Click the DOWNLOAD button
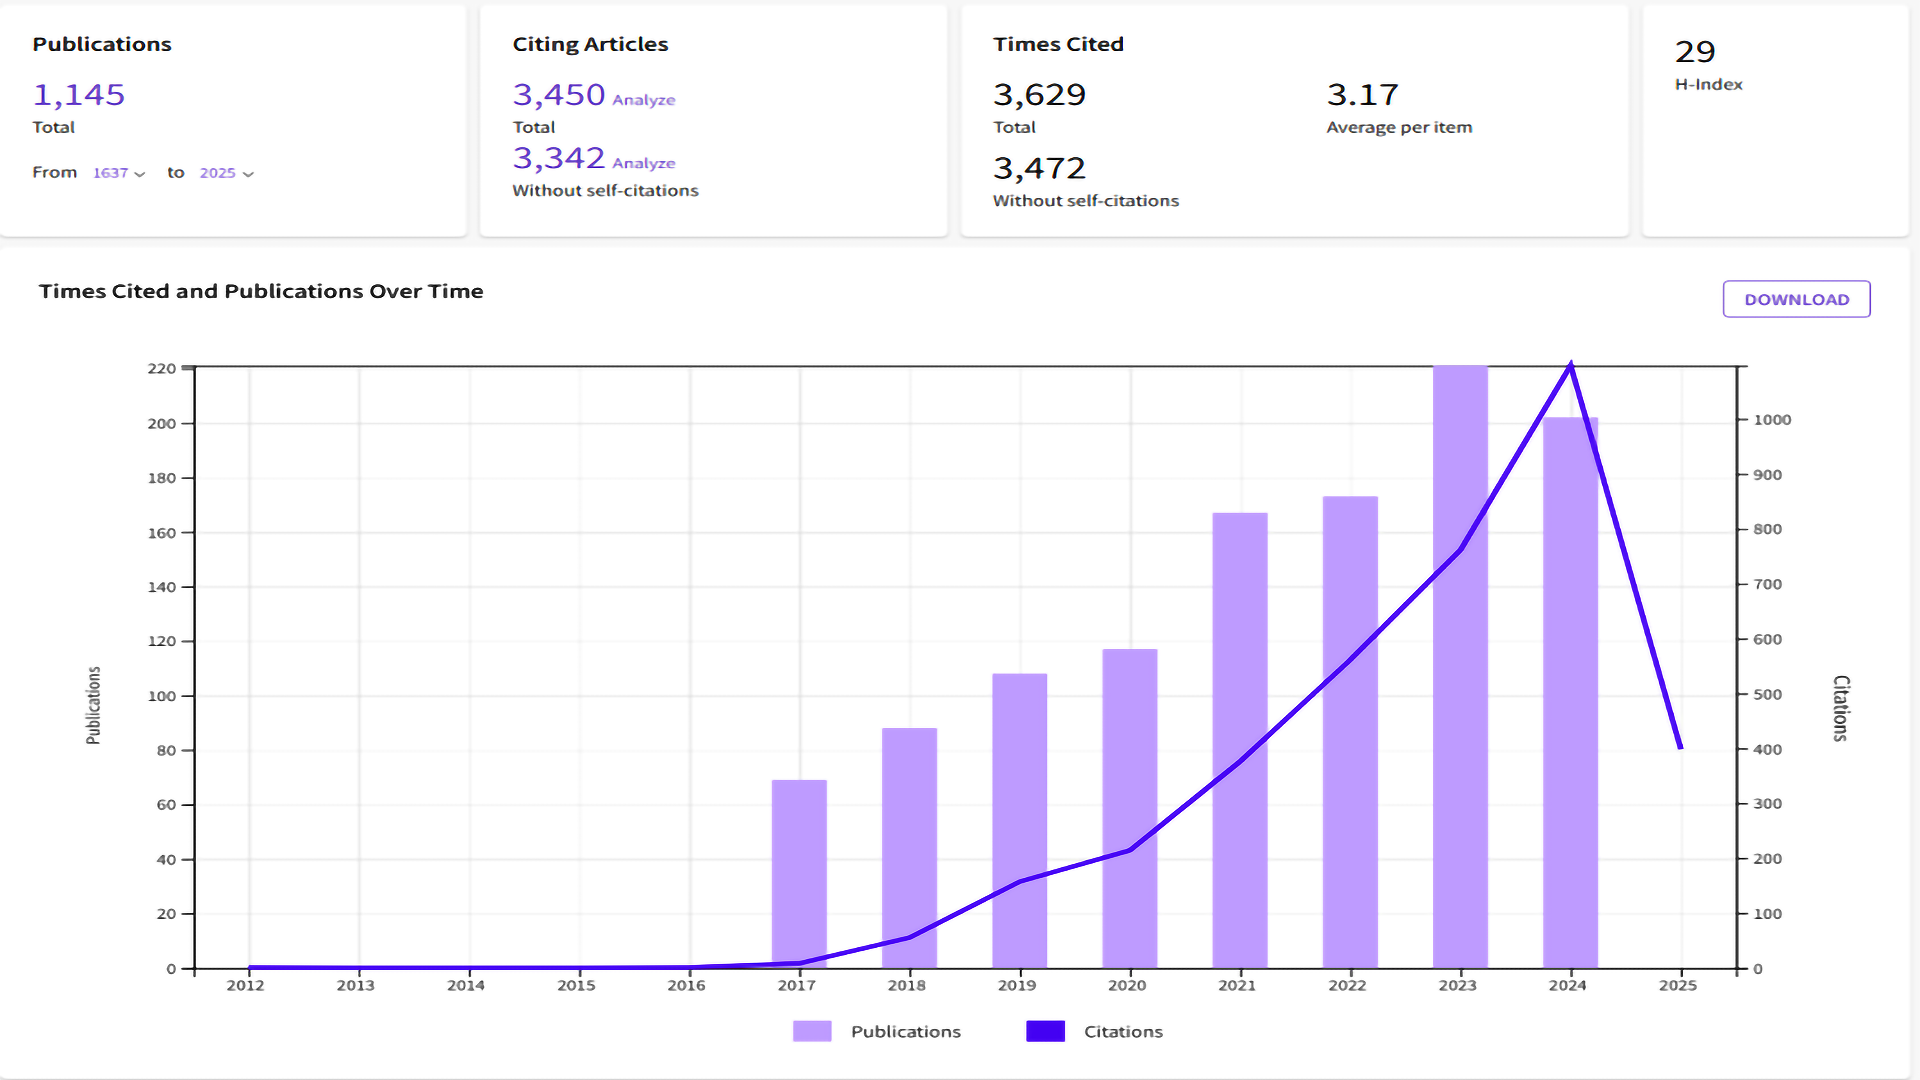Image resolution: width=1920 pixels, height=1080 pixels. click(x=1796, y=299)
